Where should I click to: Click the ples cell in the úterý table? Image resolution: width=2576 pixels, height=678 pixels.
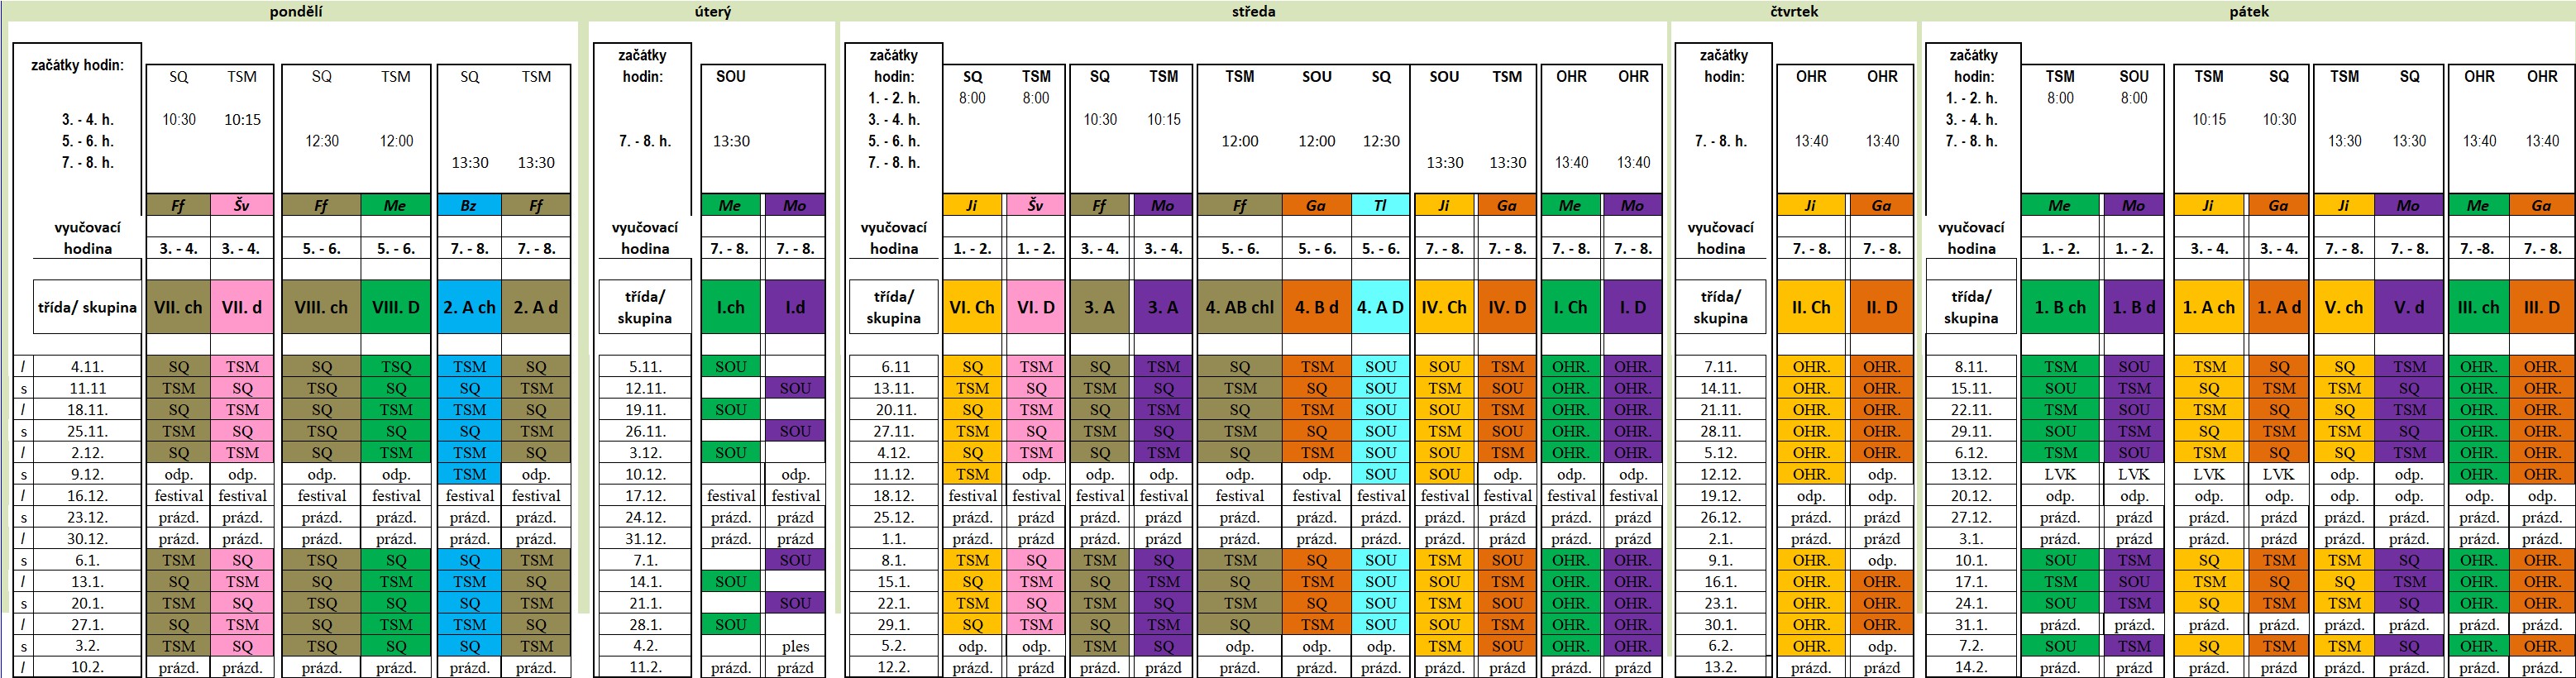pyautogui.click(x=795, y=646)
